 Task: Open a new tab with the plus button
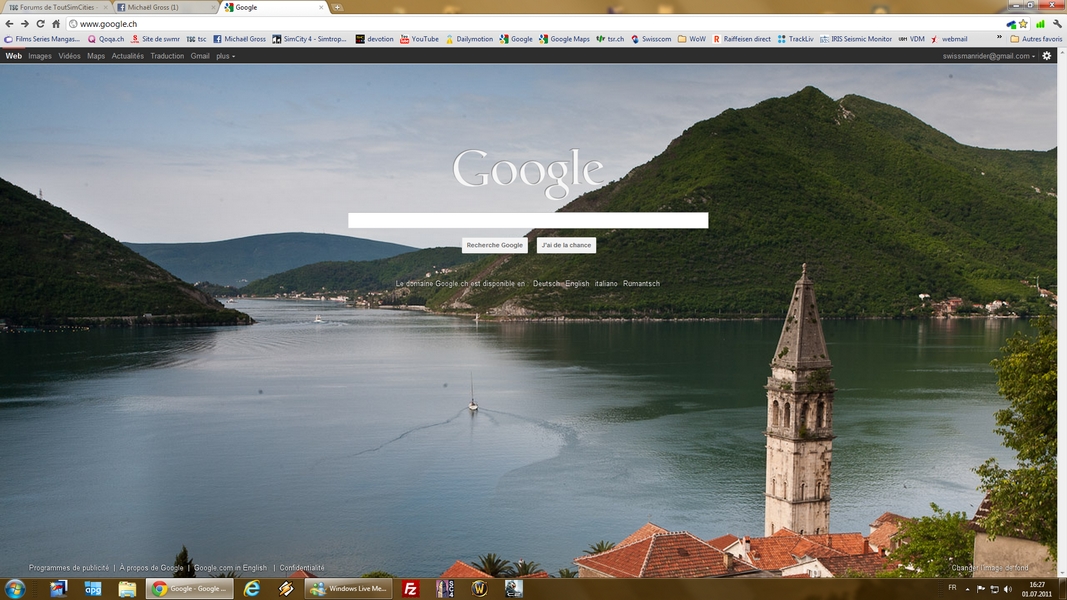[x=337, y=7]
